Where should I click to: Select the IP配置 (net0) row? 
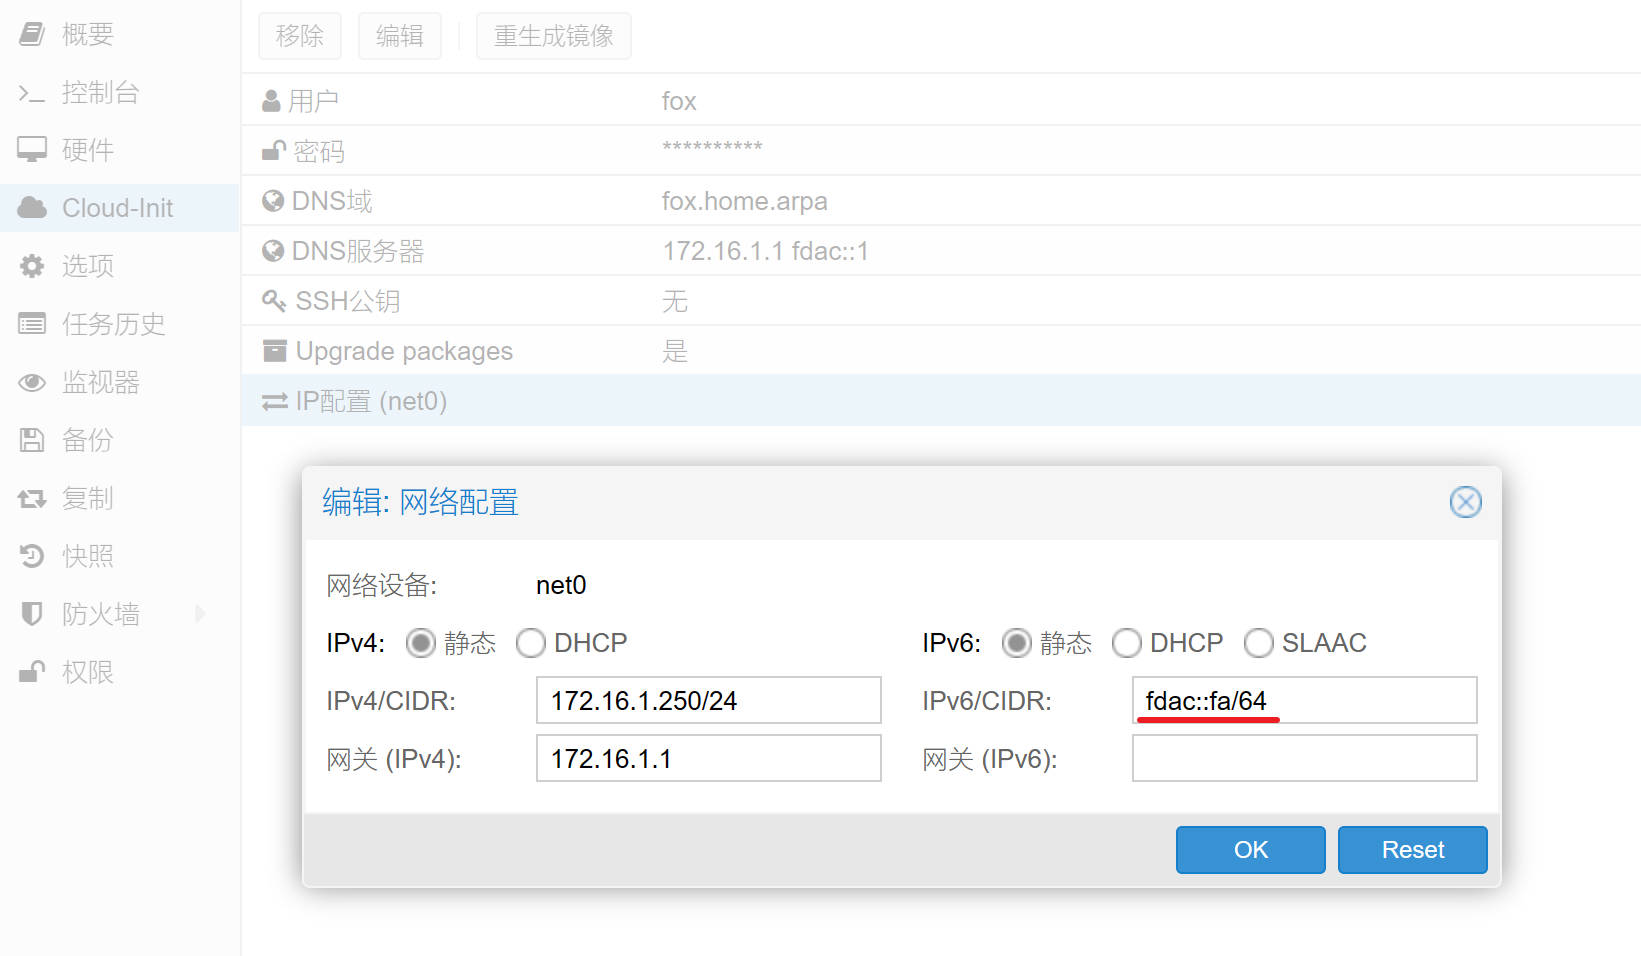[x=941, y=401]
